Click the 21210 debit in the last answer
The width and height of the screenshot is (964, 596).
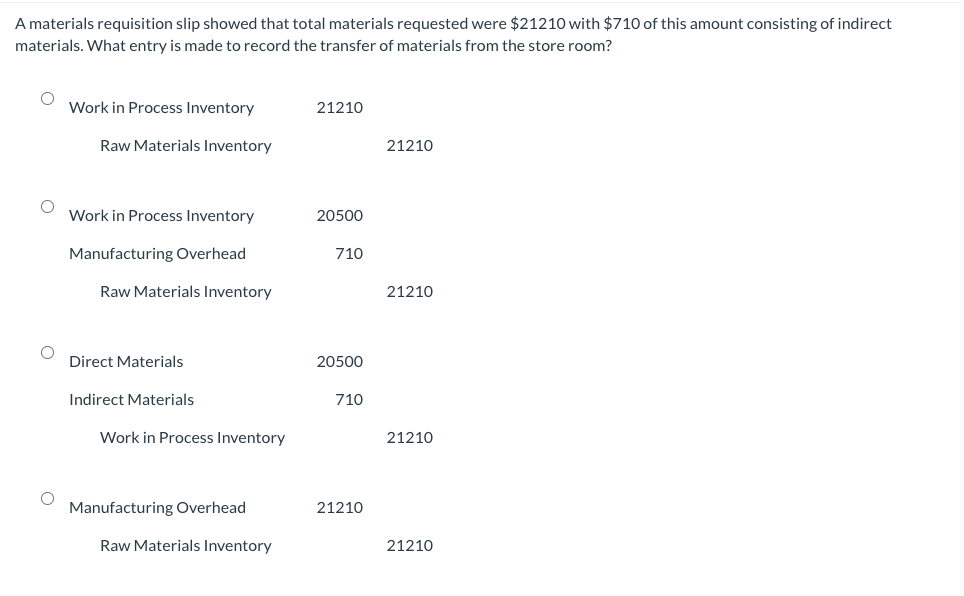pyautogui.click(x=339, y=507)
